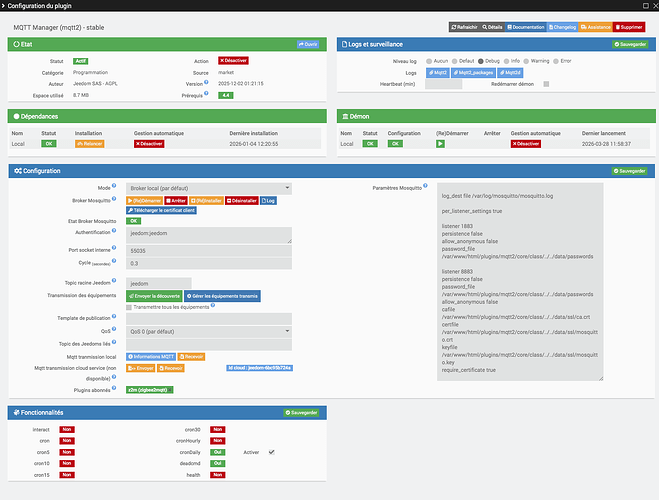Select Defaut log level
The height and width of the screenshot is (500, 659).
coord(454,61)
